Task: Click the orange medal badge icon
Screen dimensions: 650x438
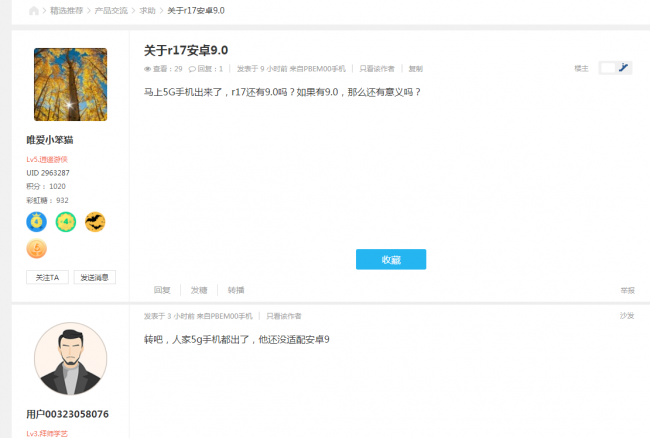Action: (x=37, y=249)
